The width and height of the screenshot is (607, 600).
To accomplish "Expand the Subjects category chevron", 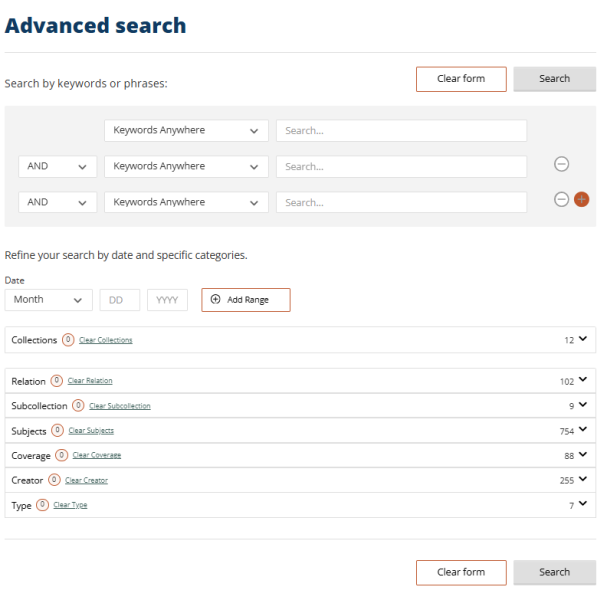I will coord(583,429).
